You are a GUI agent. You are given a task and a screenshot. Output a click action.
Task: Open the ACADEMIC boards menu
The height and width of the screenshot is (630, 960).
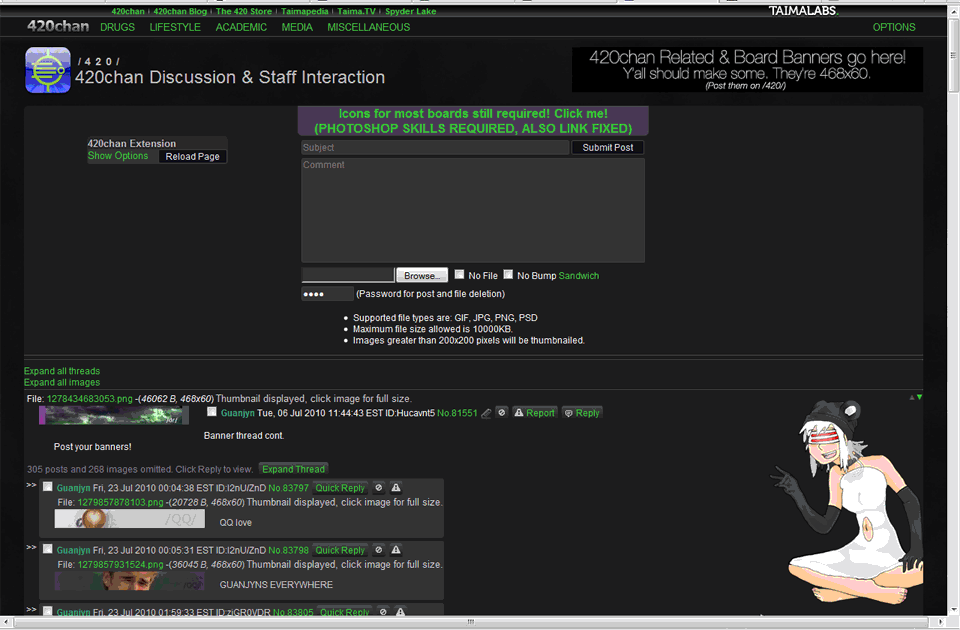click(241, 27)
